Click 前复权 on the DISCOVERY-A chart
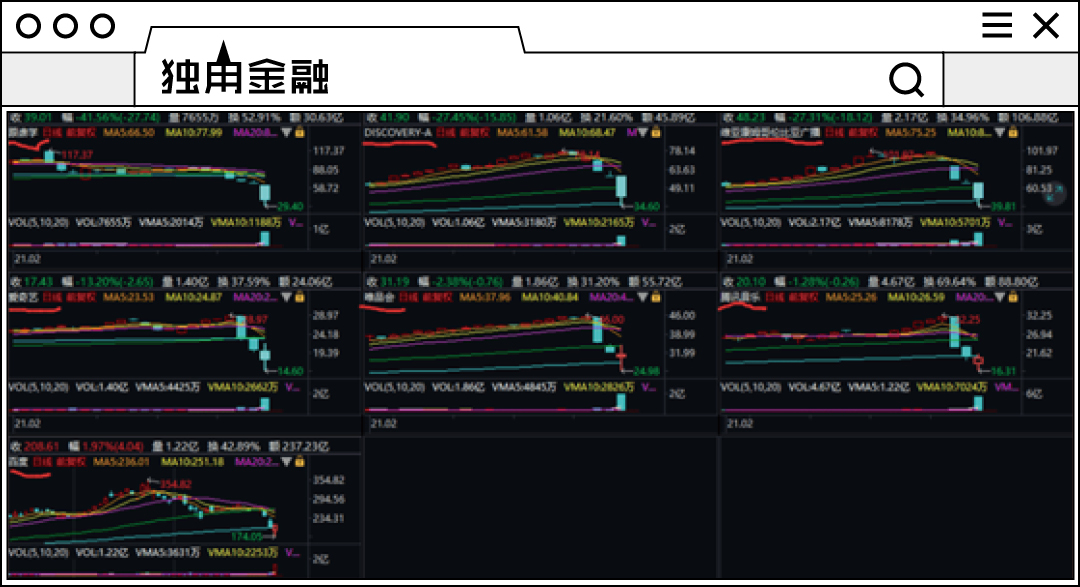Image resolution: width=1080 pixels, height=587 pixels. tap(475, 132)
